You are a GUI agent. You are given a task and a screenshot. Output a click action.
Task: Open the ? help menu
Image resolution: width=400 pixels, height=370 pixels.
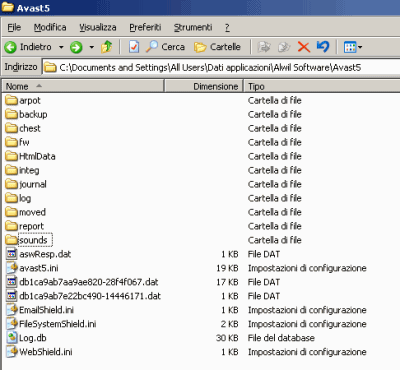coord(227,27)
